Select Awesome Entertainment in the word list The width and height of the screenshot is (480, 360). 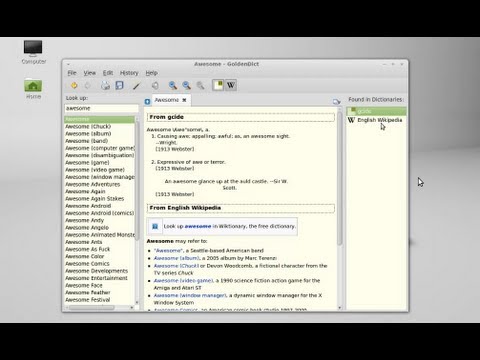[x=99, y=278]
